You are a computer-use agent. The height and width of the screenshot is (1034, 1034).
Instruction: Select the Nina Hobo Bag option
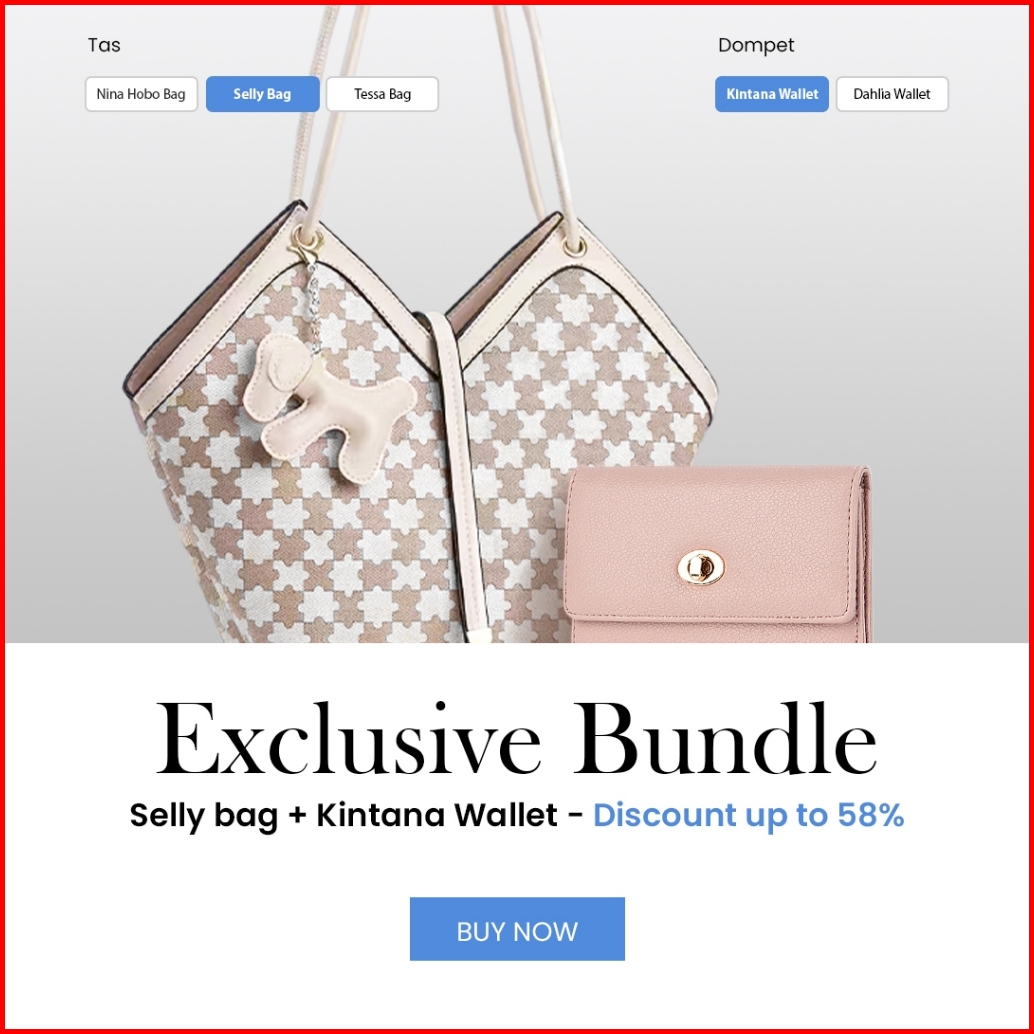141,94
